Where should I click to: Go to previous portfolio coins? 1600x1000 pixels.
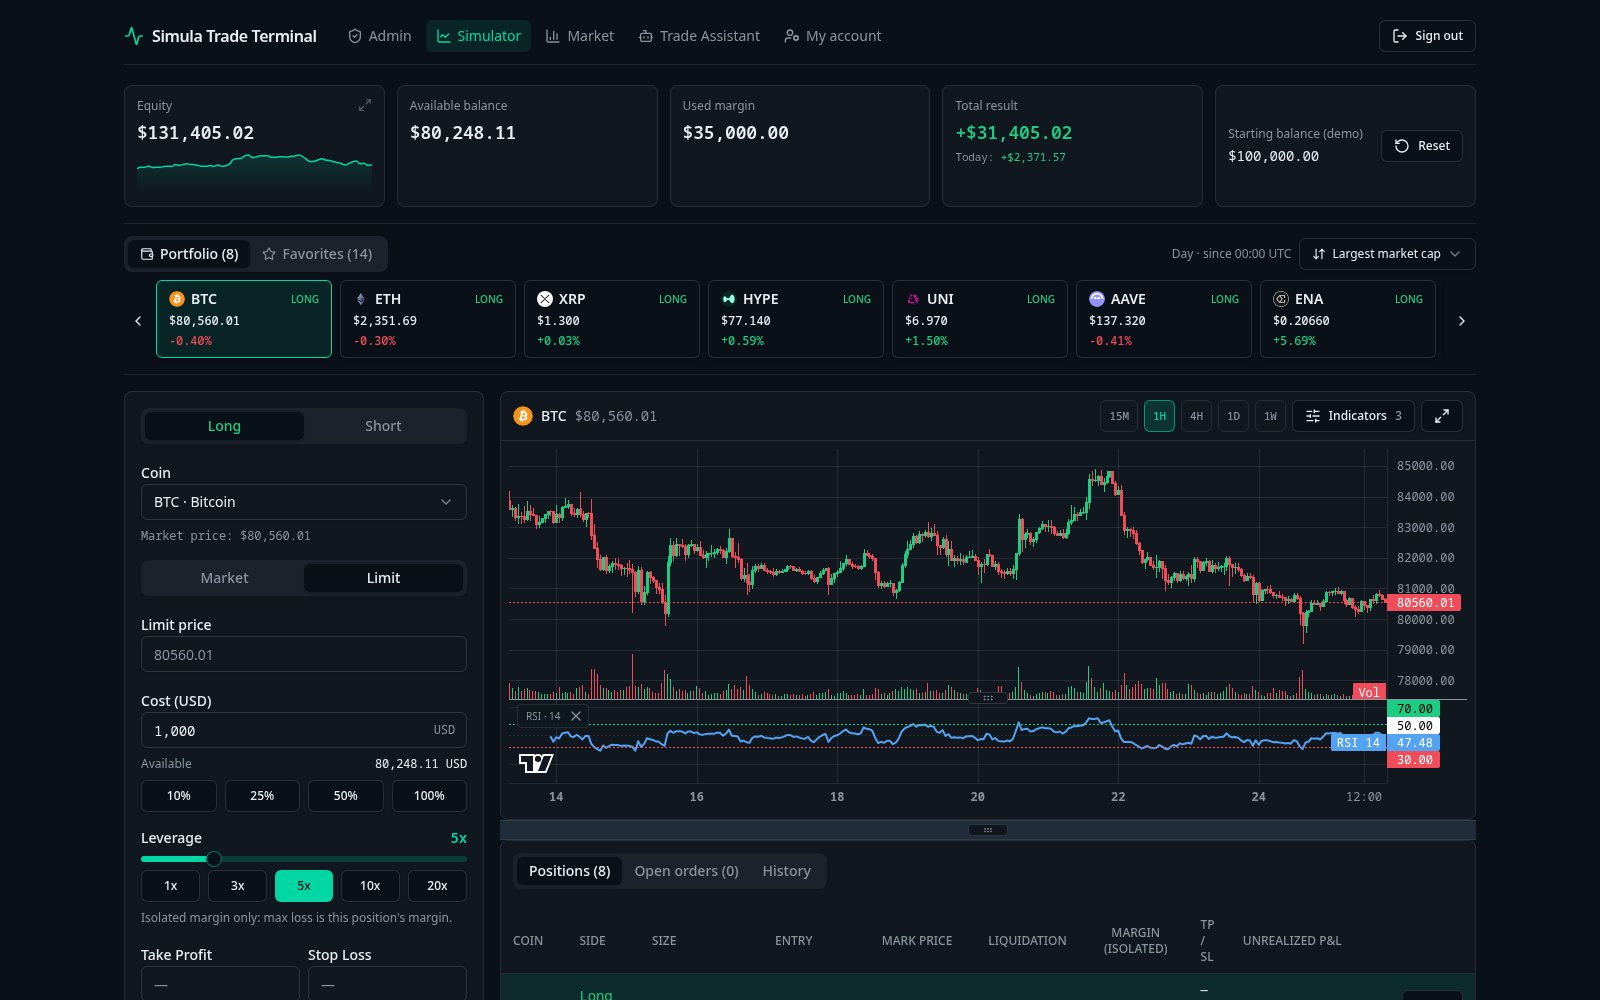click(138, 321)
